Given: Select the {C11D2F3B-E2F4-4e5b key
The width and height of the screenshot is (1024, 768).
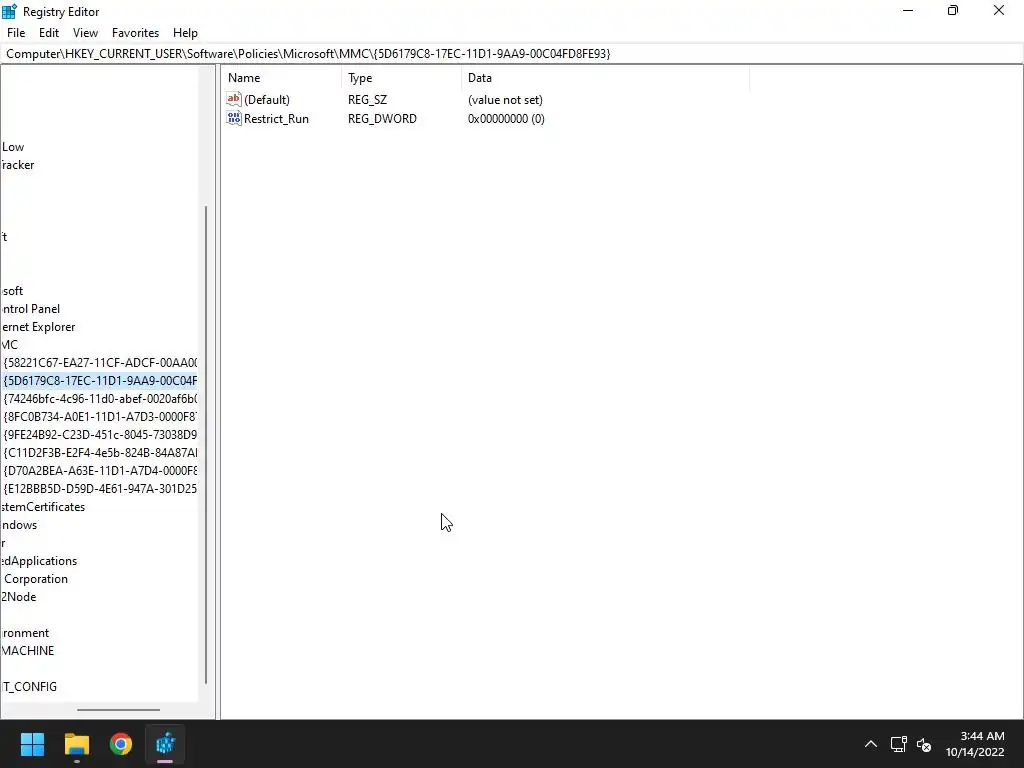Looking at the screenshot, I should point(100,453).
